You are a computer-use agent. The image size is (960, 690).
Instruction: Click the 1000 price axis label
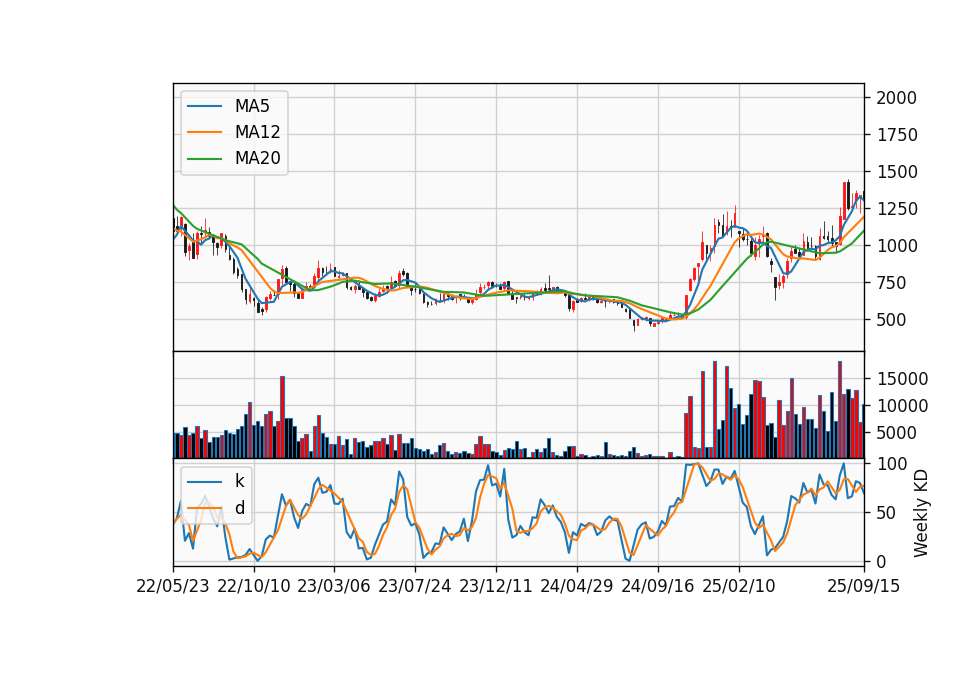coord(896,246)
